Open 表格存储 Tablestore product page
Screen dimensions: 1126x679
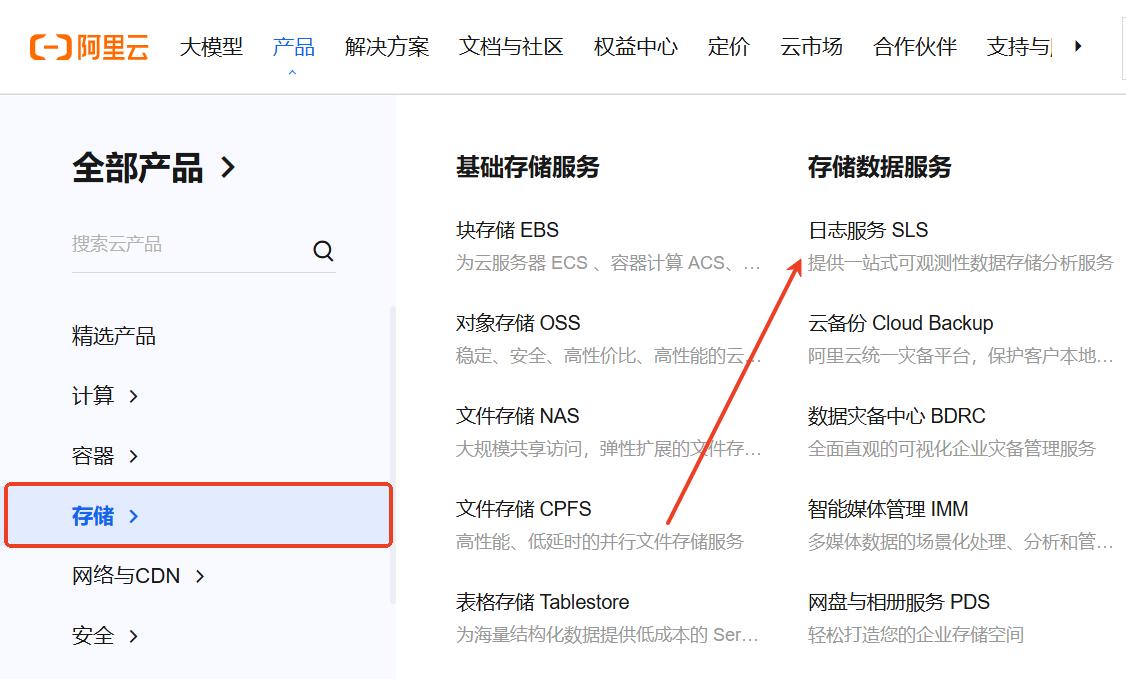click(x=544, y=601)
